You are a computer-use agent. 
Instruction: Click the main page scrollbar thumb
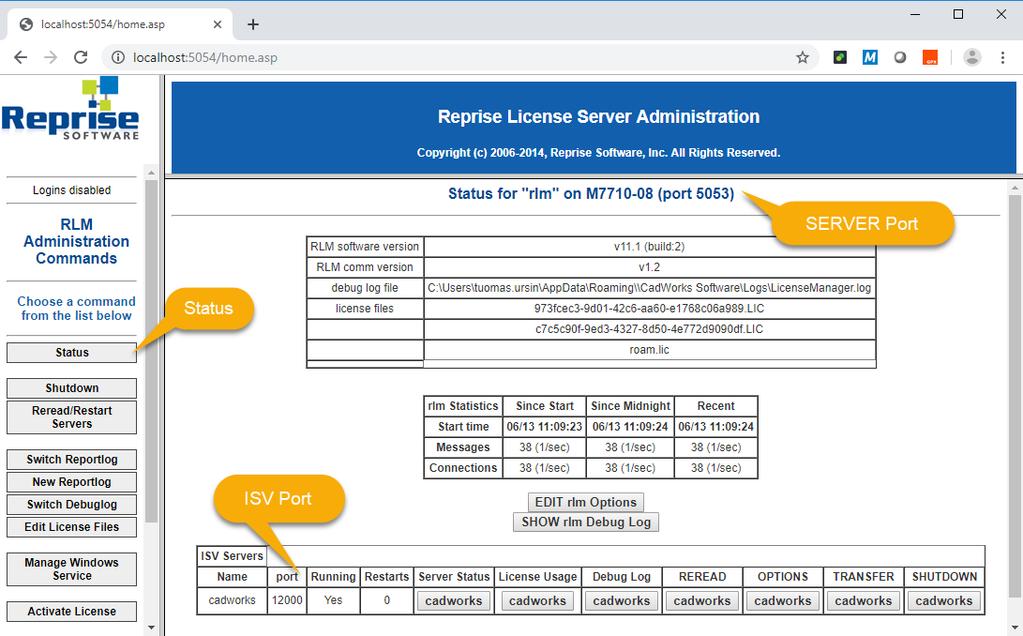pos(1015,396)
